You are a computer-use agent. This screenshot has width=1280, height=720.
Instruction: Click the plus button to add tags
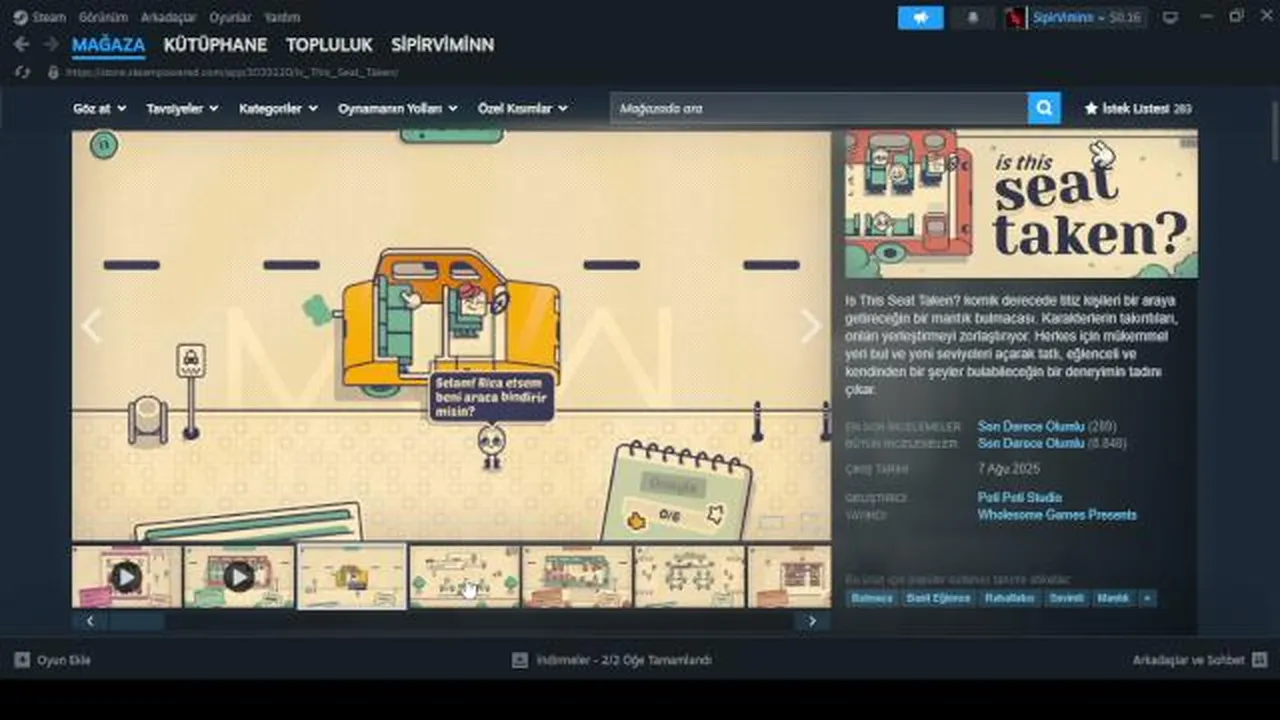click(x=1147, y=598)
